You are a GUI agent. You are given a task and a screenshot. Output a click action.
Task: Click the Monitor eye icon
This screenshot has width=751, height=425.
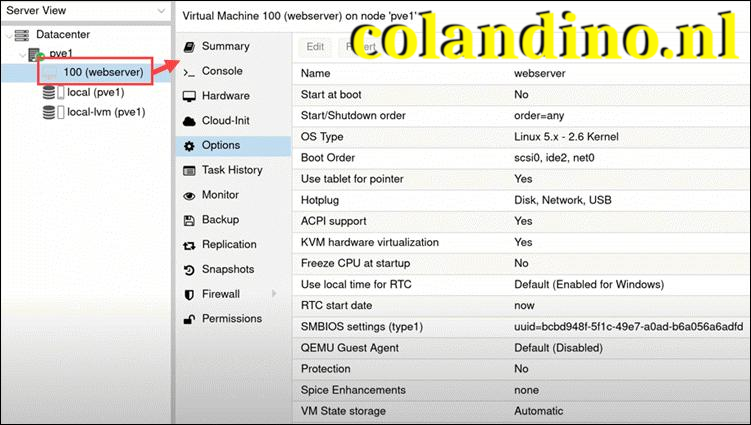coord(189,195)
